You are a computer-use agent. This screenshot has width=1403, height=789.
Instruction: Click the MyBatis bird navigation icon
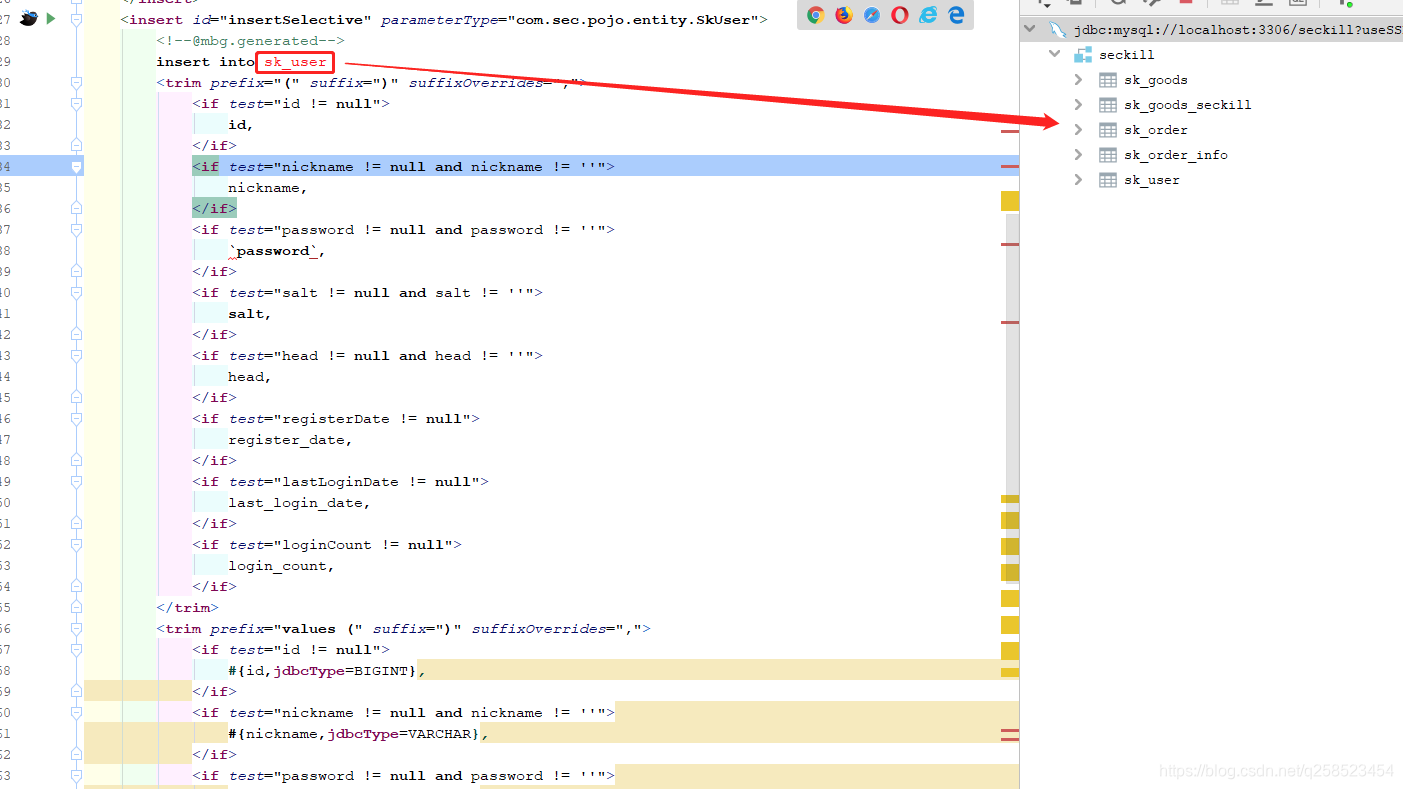coord(28,17)
